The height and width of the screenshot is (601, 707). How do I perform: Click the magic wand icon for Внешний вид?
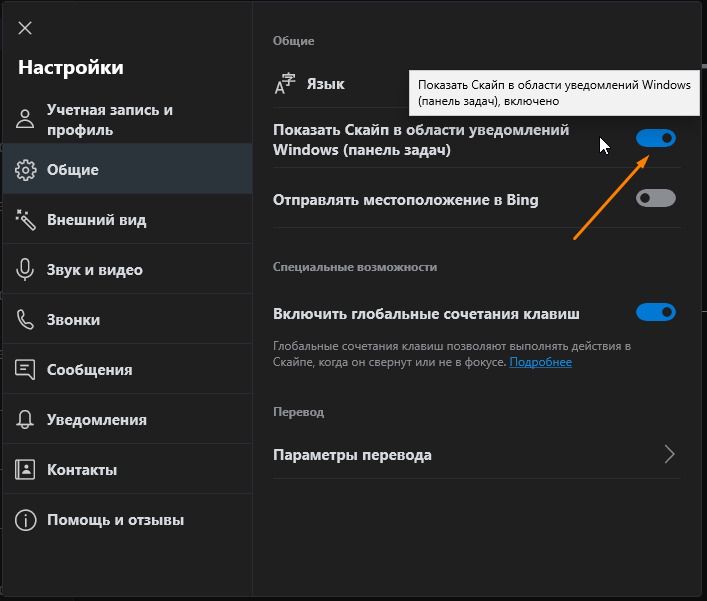(25, 220)
